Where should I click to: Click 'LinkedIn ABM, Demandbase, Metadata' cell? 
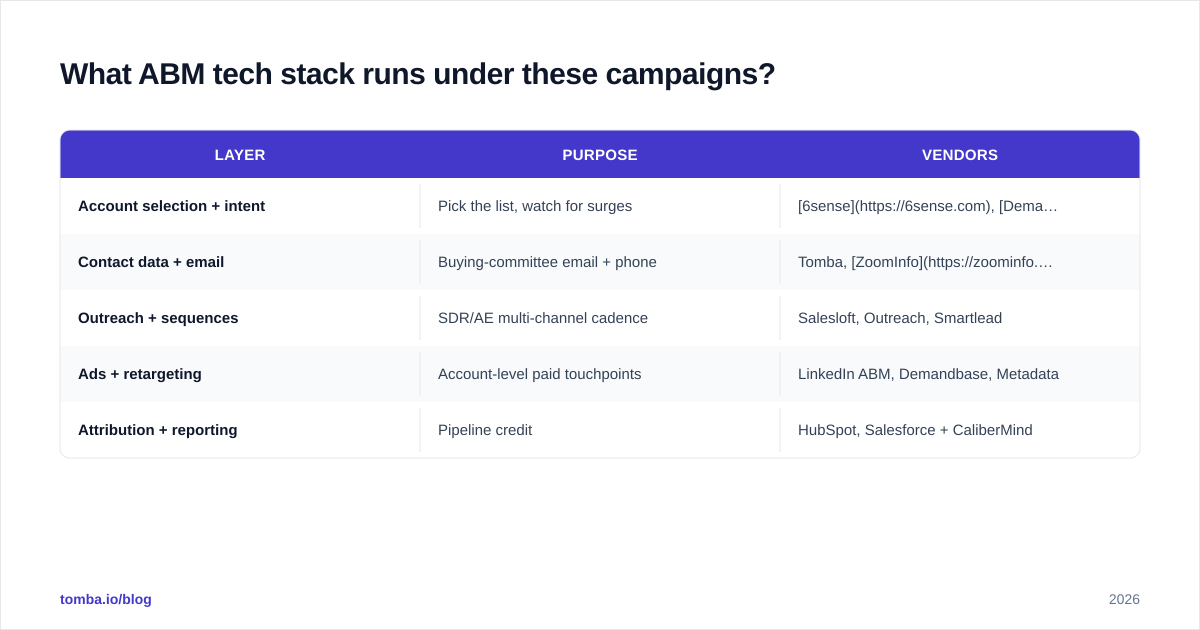click(x=960, y=374)
